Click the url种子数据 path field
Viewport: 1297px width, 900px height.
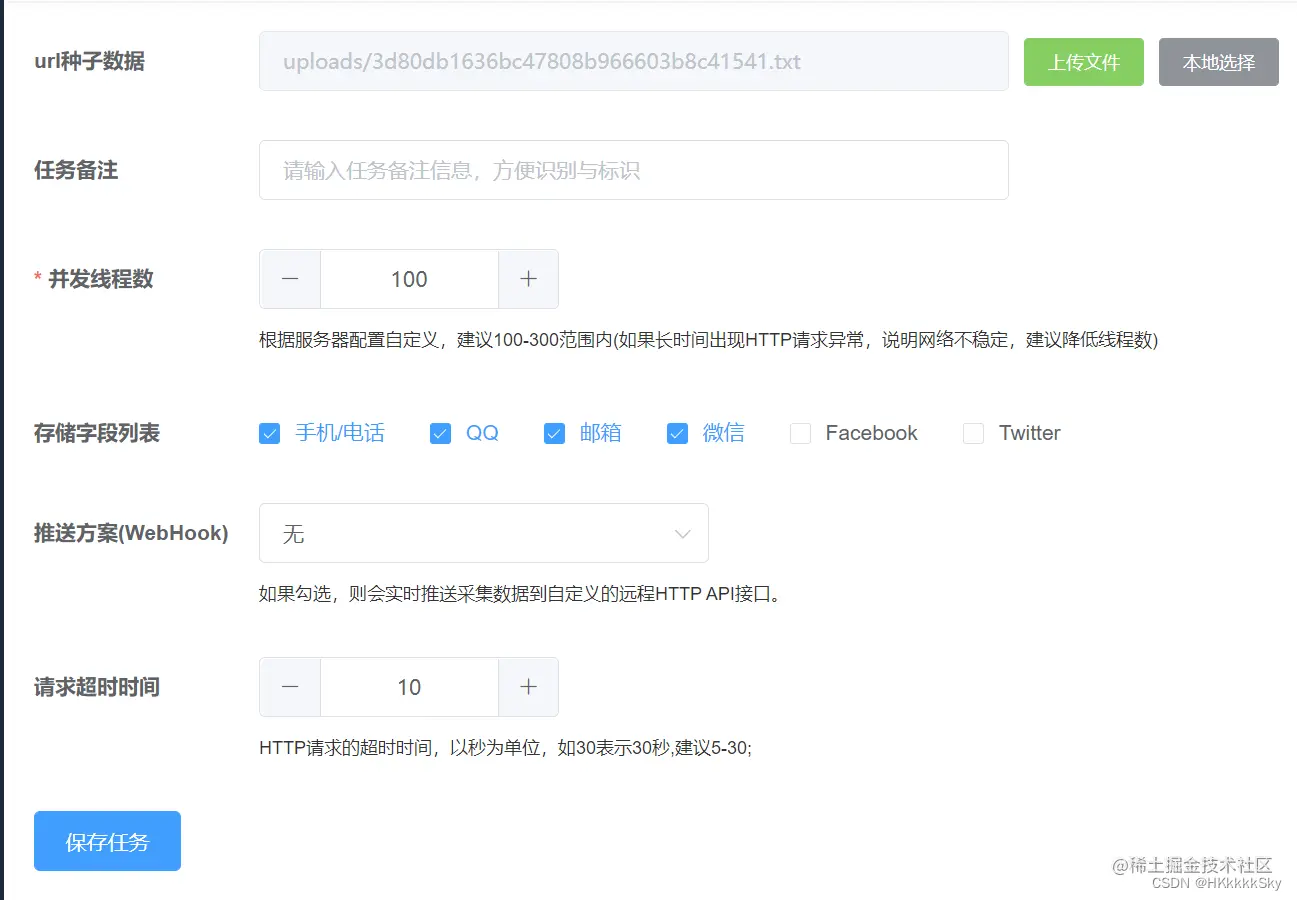click(633, 61)
